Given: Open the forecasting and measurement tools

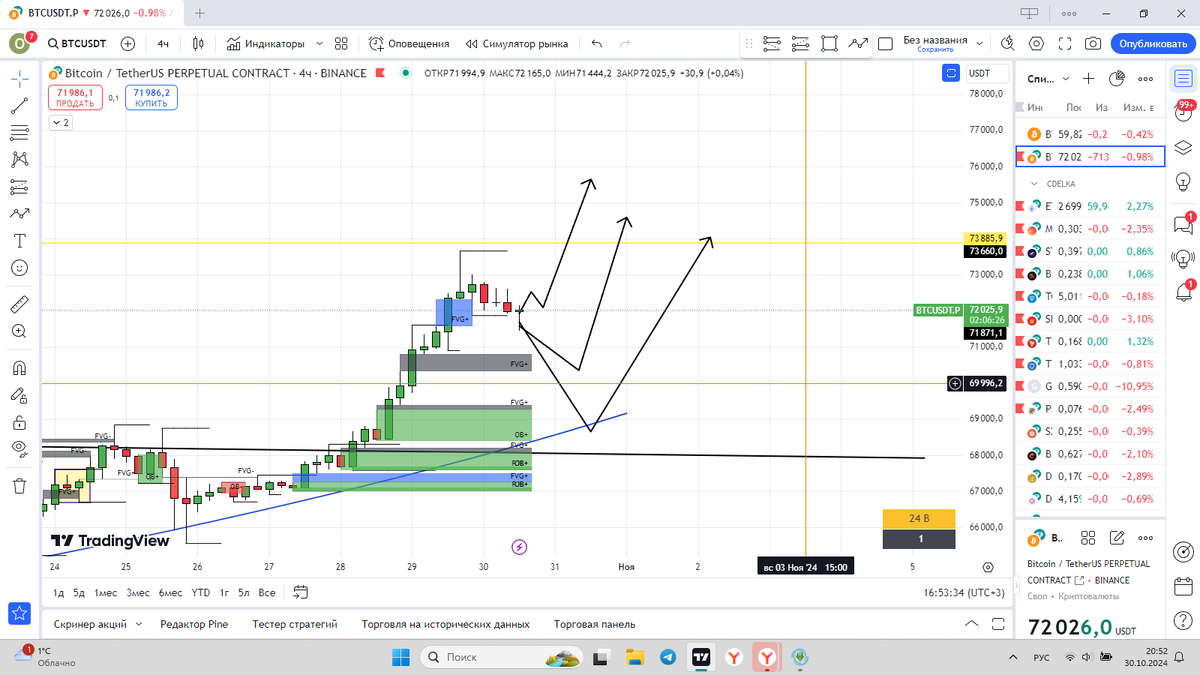Looking at the screenshot, I should pos(19,187).
